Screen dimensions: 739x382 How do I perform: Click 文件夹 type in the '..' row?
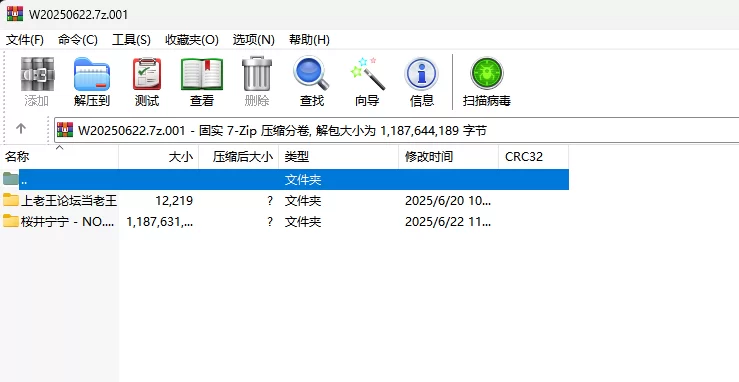303,179
